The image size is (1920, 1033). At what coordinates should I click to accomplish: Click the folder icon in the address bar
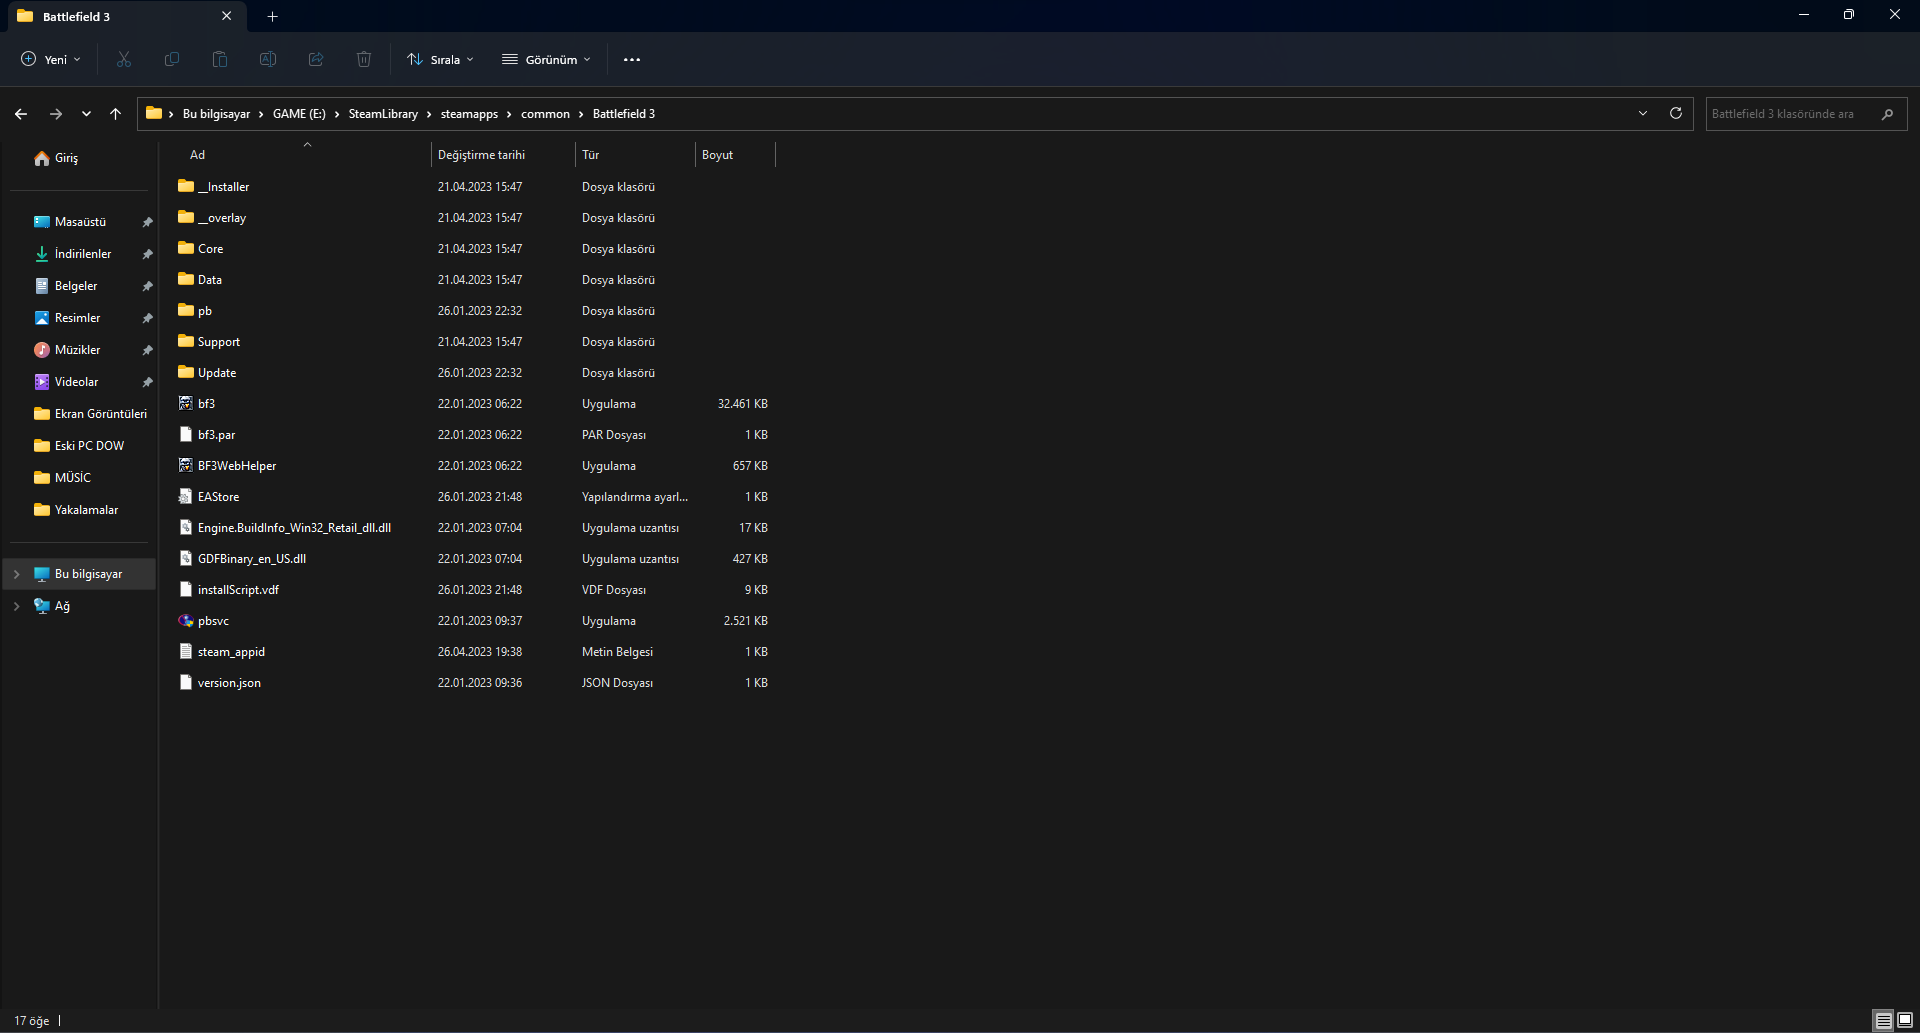coord(154,114)
